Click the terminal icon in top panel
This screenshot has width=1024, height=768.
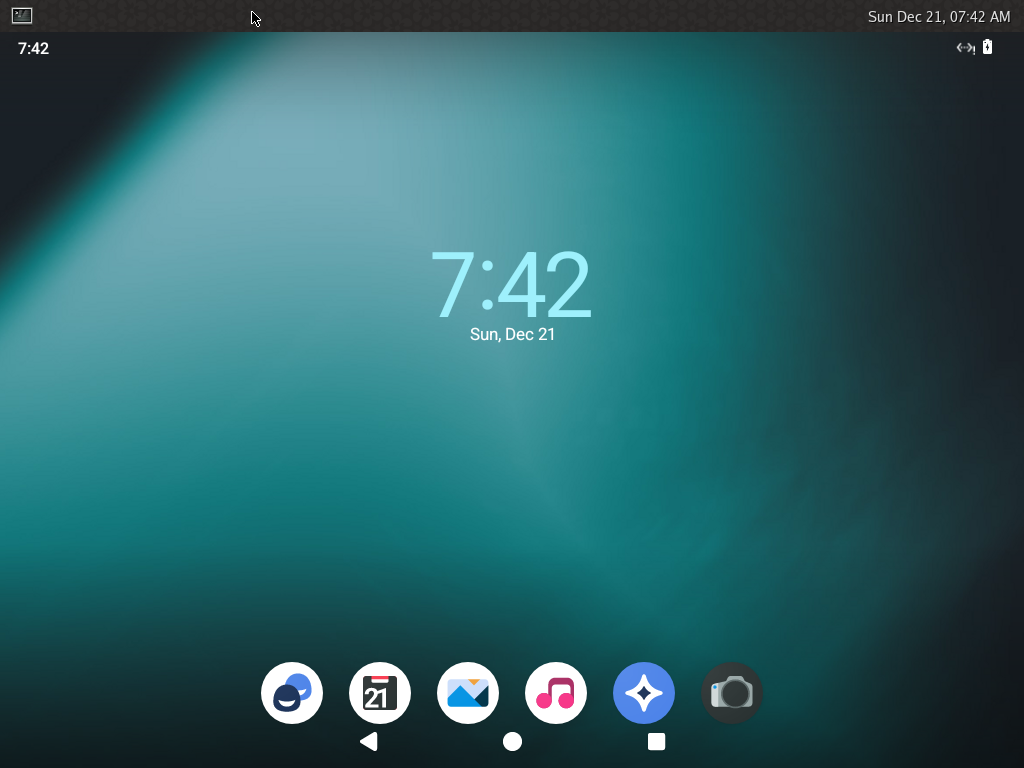click(22, 16)
